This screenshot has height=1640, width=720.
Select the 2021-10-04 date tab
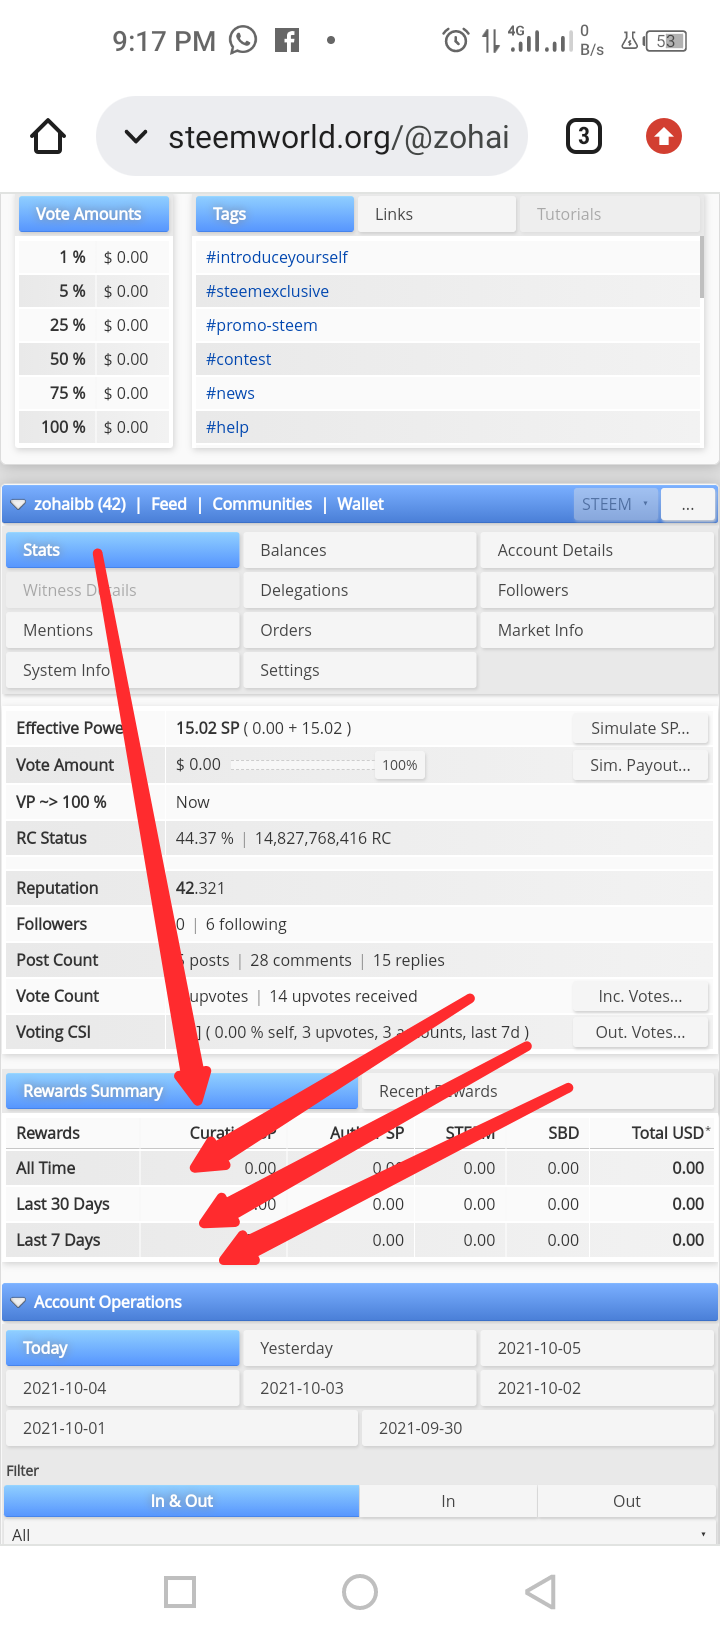[123, 1388]
